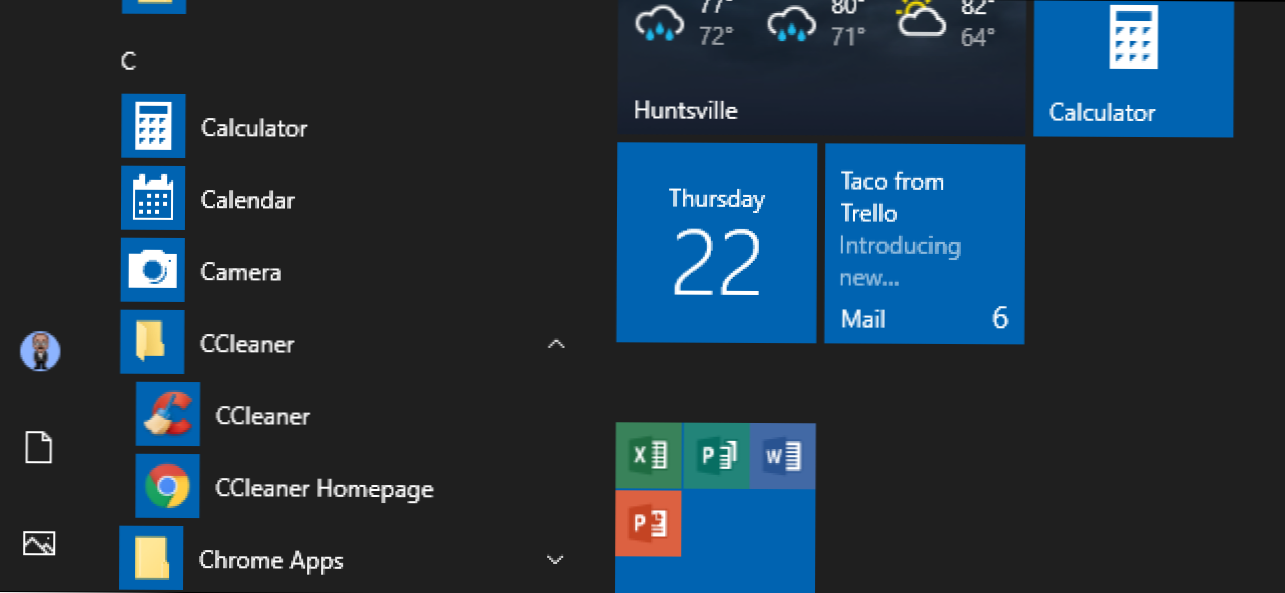1285x593 pixels.
Task: Launch Calendar from the app list
Action: pos(247,200)
